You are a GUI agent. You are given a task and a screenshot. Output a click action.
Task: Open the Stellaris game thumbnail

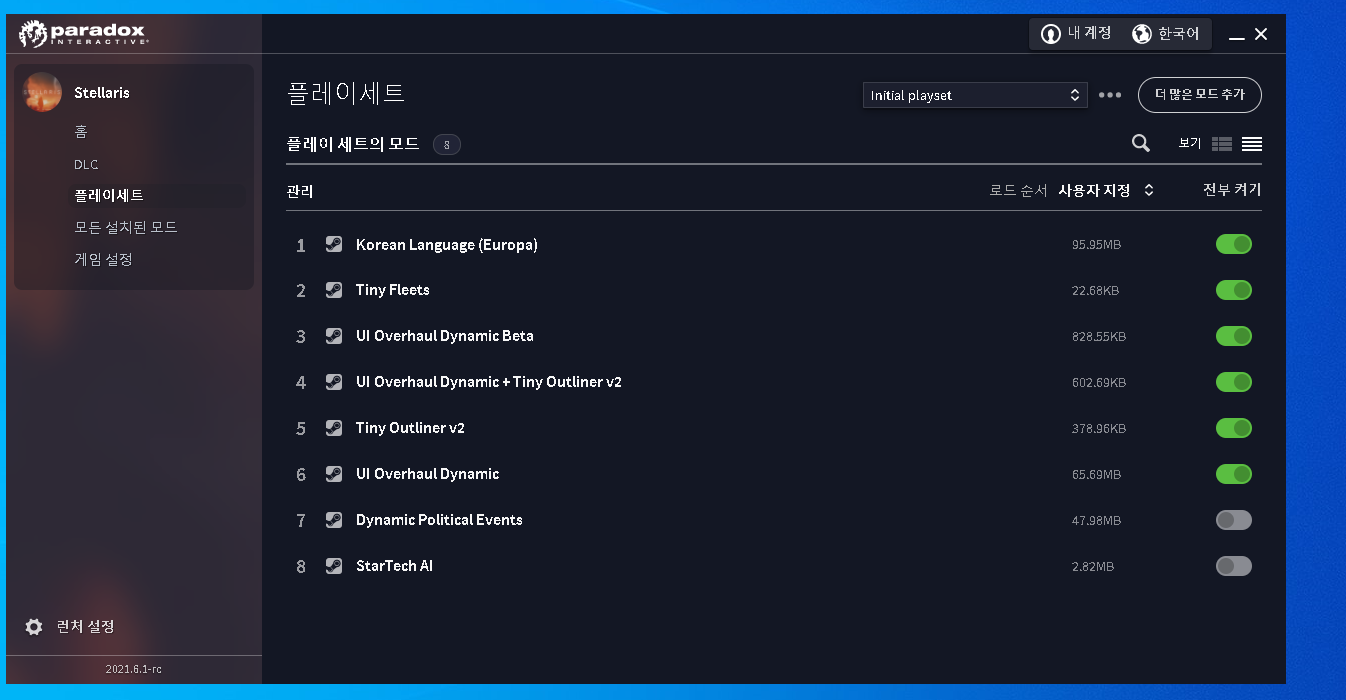[42, 92]
